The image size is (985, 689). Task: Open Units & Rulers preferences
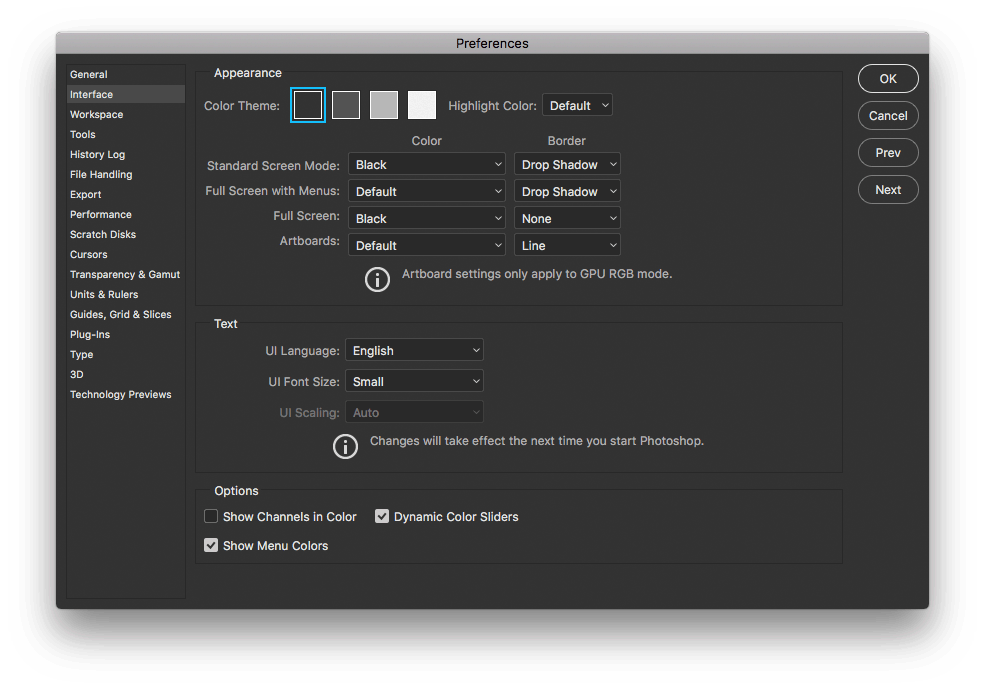pyautogui.click(x=126, y=295)
